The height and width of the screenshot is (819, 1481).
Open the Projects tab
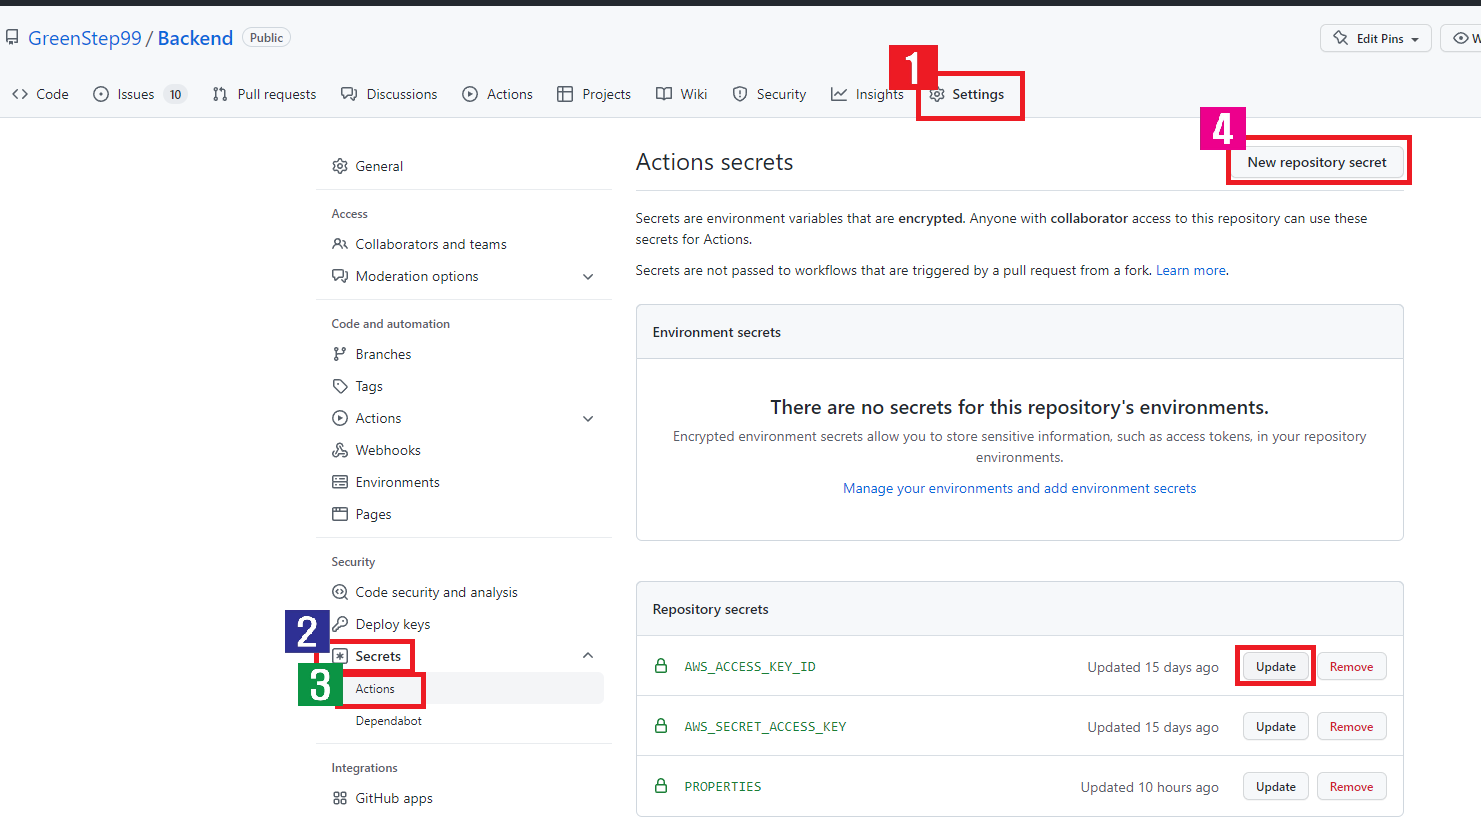click(594, 94)
